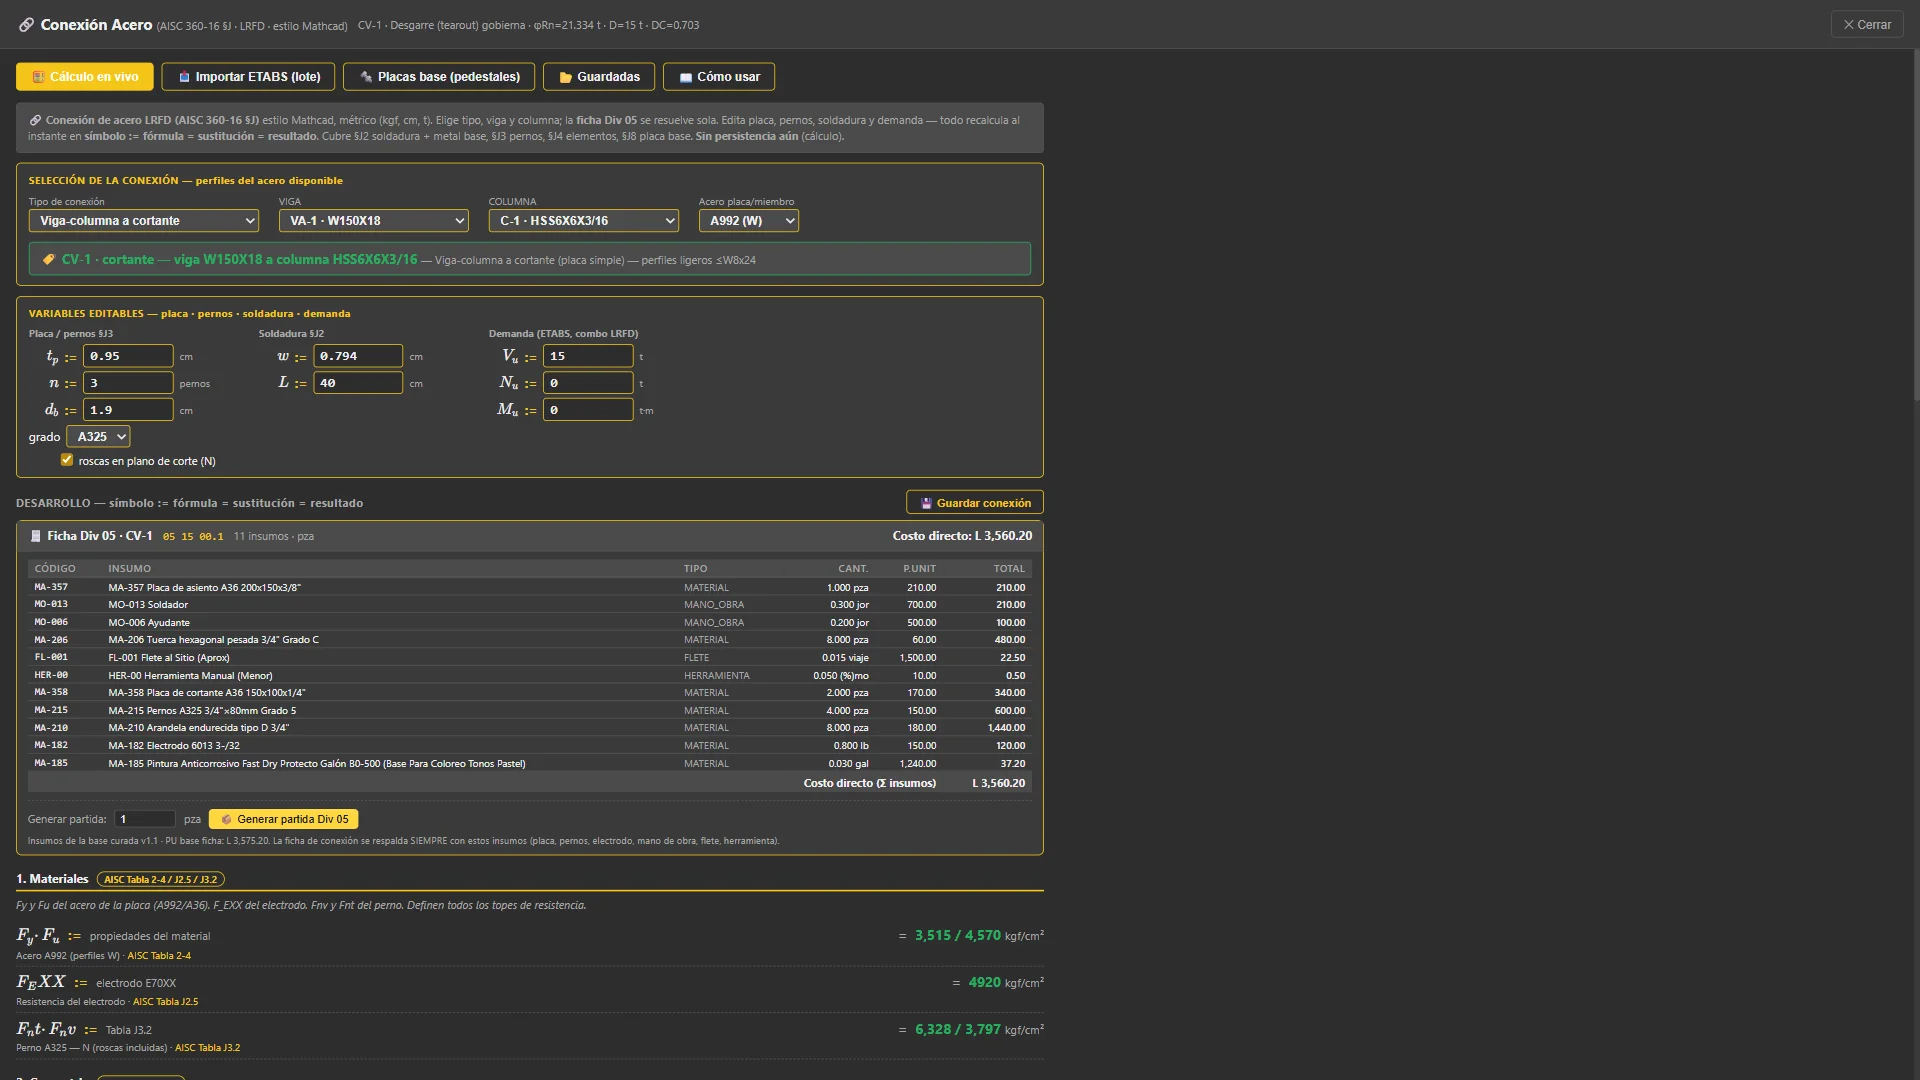Toggle roscas en plano de corte checkbox

tap(67, 460)
